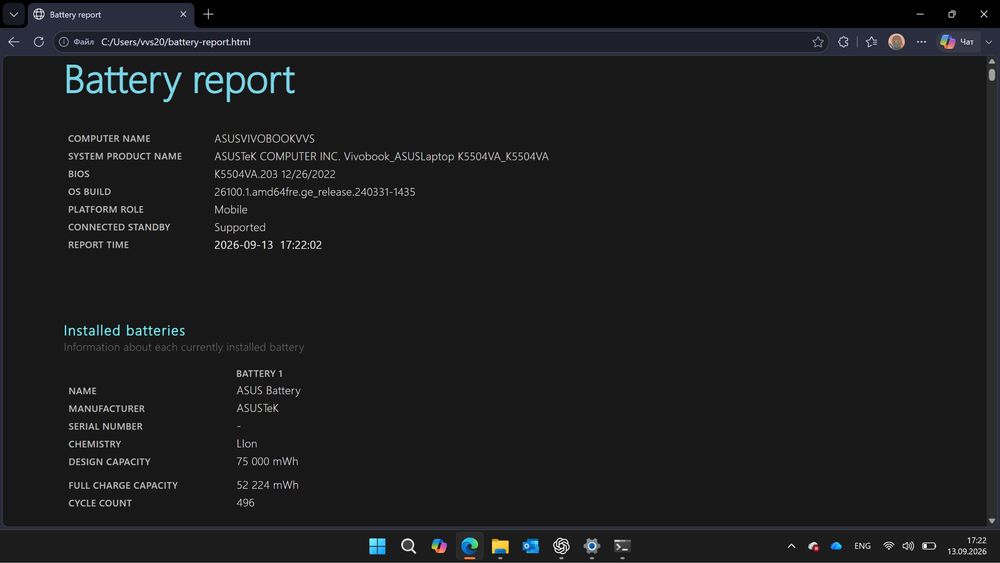Launch Copilot from the taskbar
The width and height of the screenshot is (1000, 563).
(x=439, y=546)
